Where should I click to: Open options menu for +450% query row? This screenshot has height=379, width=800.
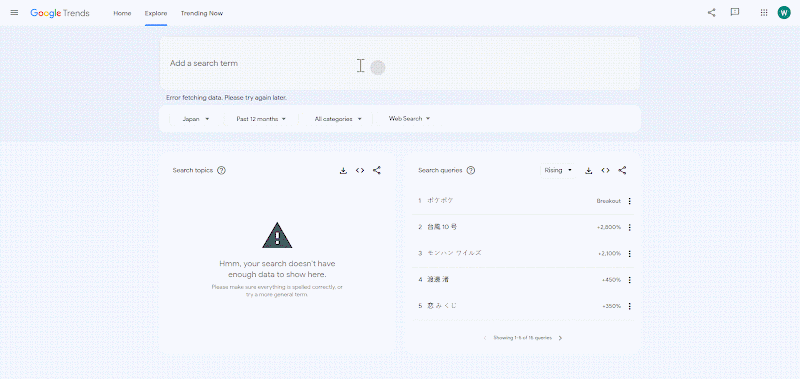tap(629, 280)
